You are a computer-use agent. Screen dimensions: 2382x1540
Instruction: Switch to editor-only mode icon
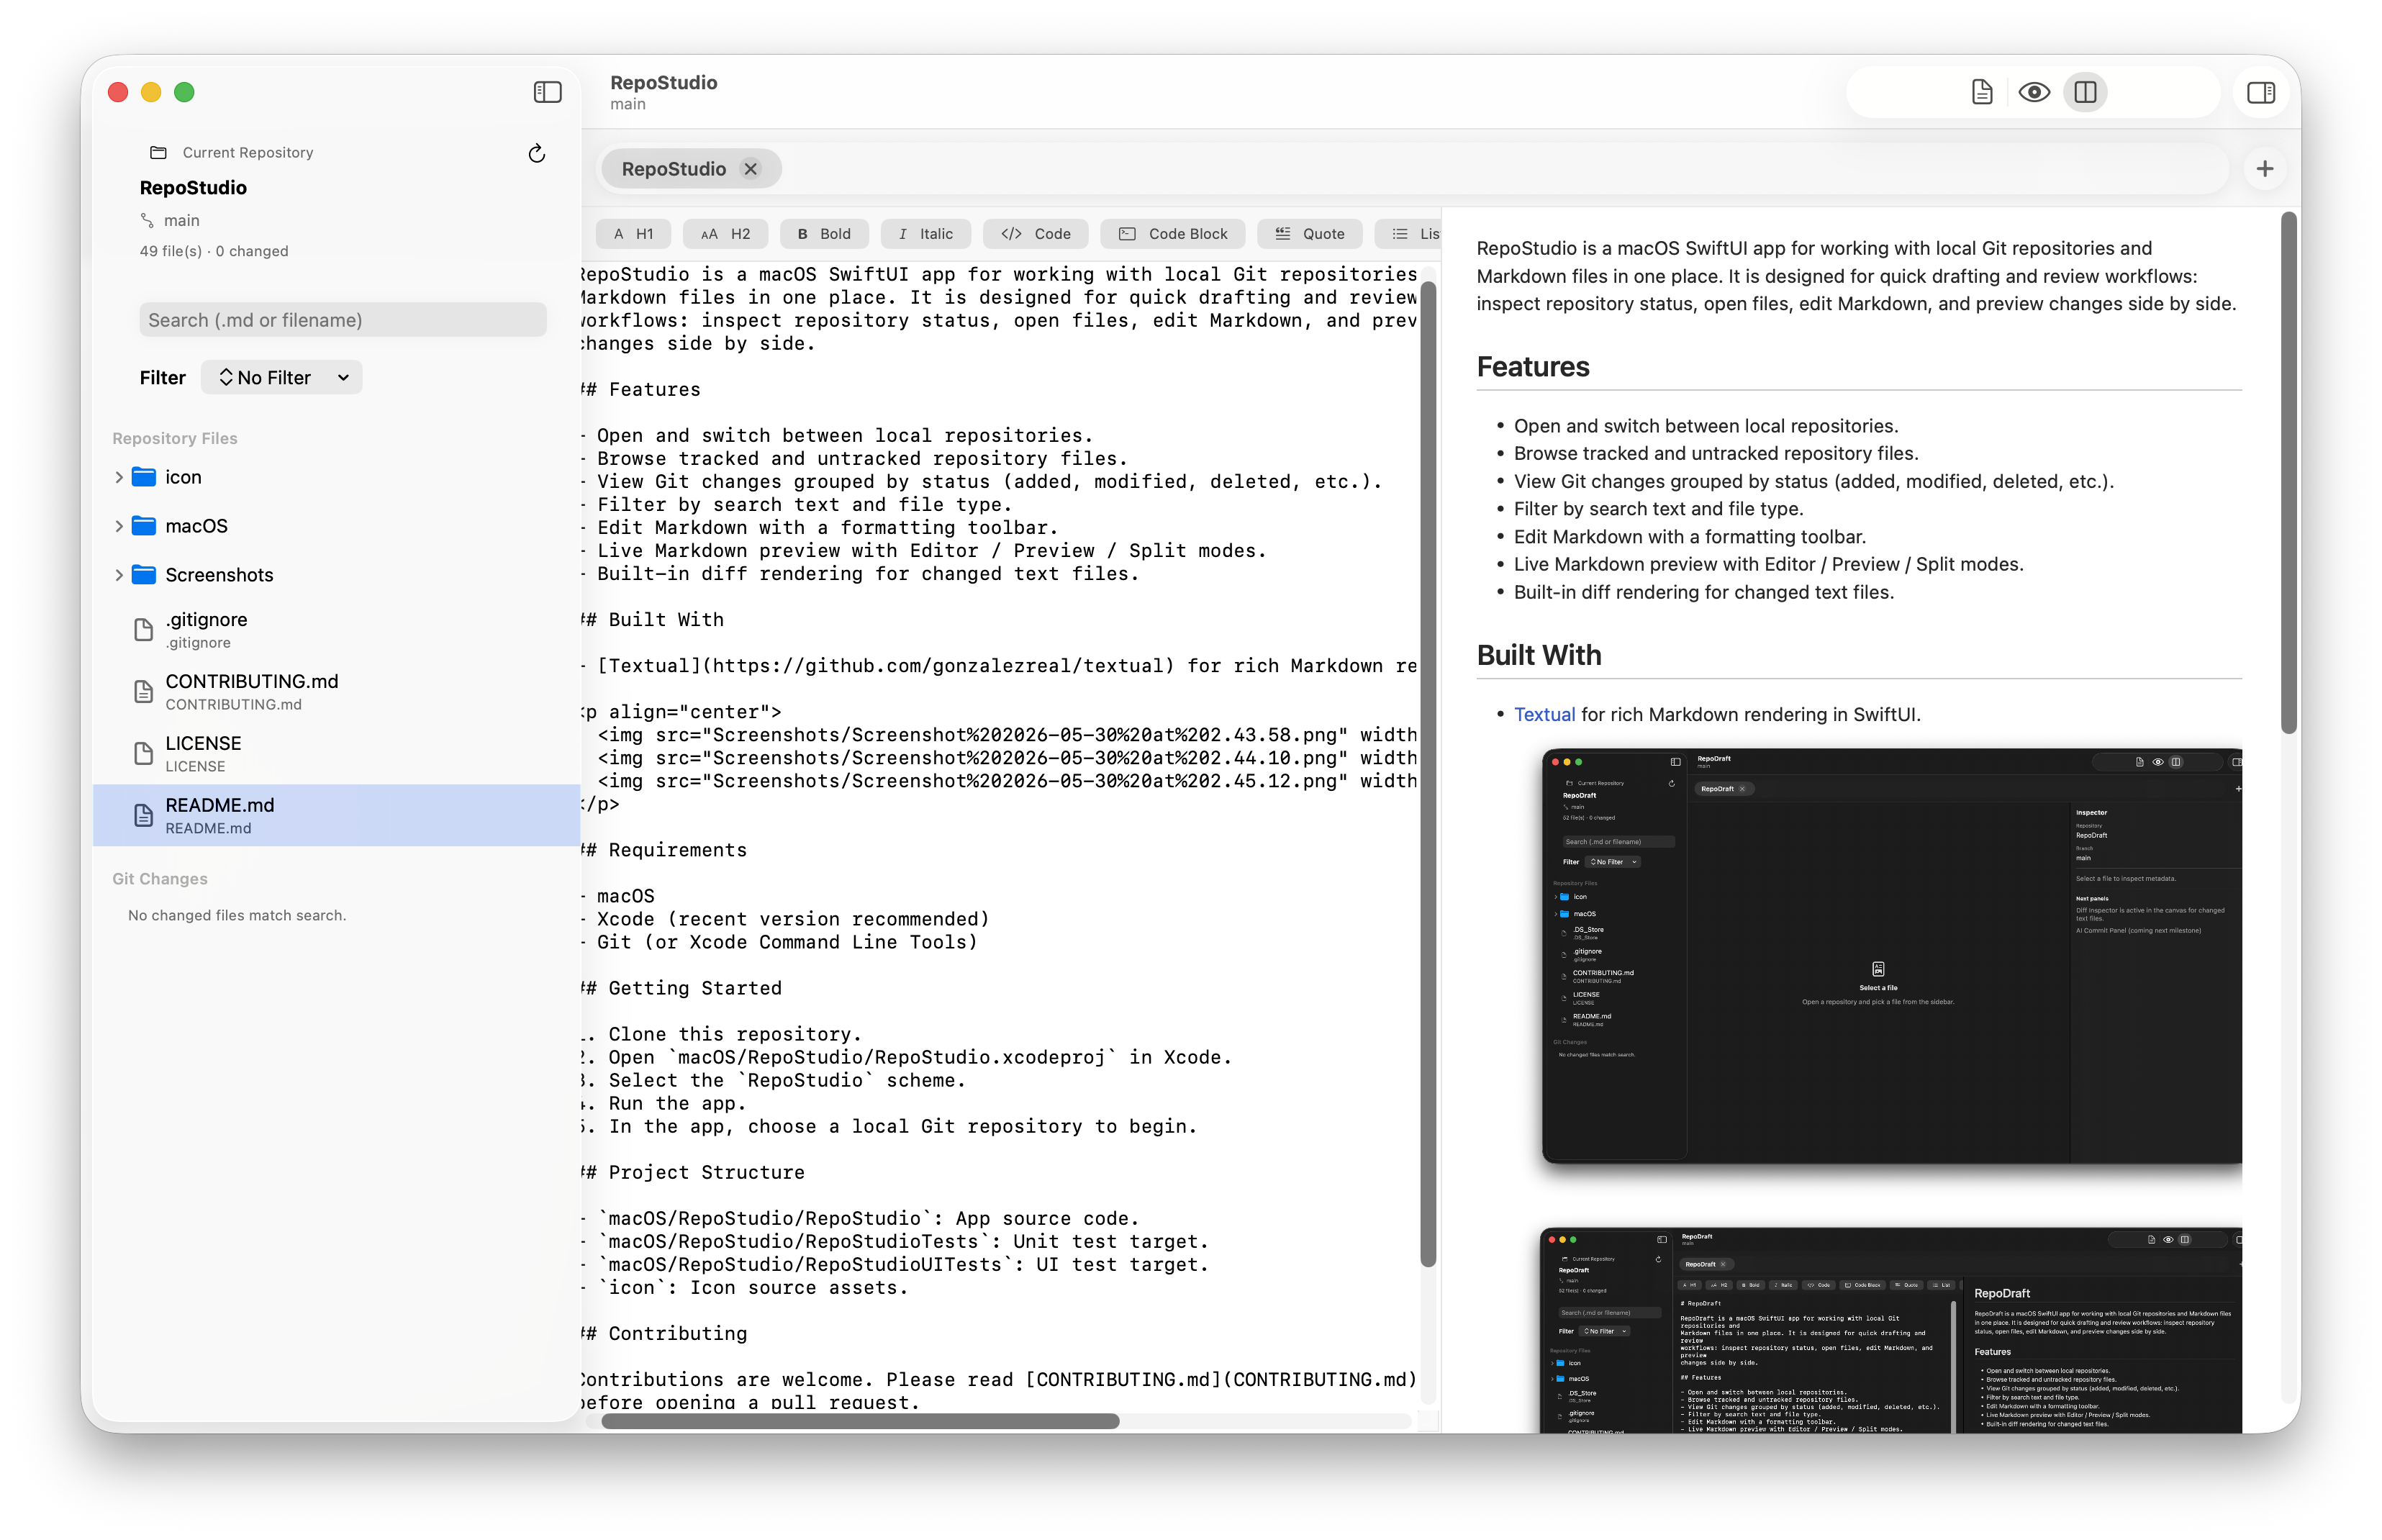click(1981, 92)
